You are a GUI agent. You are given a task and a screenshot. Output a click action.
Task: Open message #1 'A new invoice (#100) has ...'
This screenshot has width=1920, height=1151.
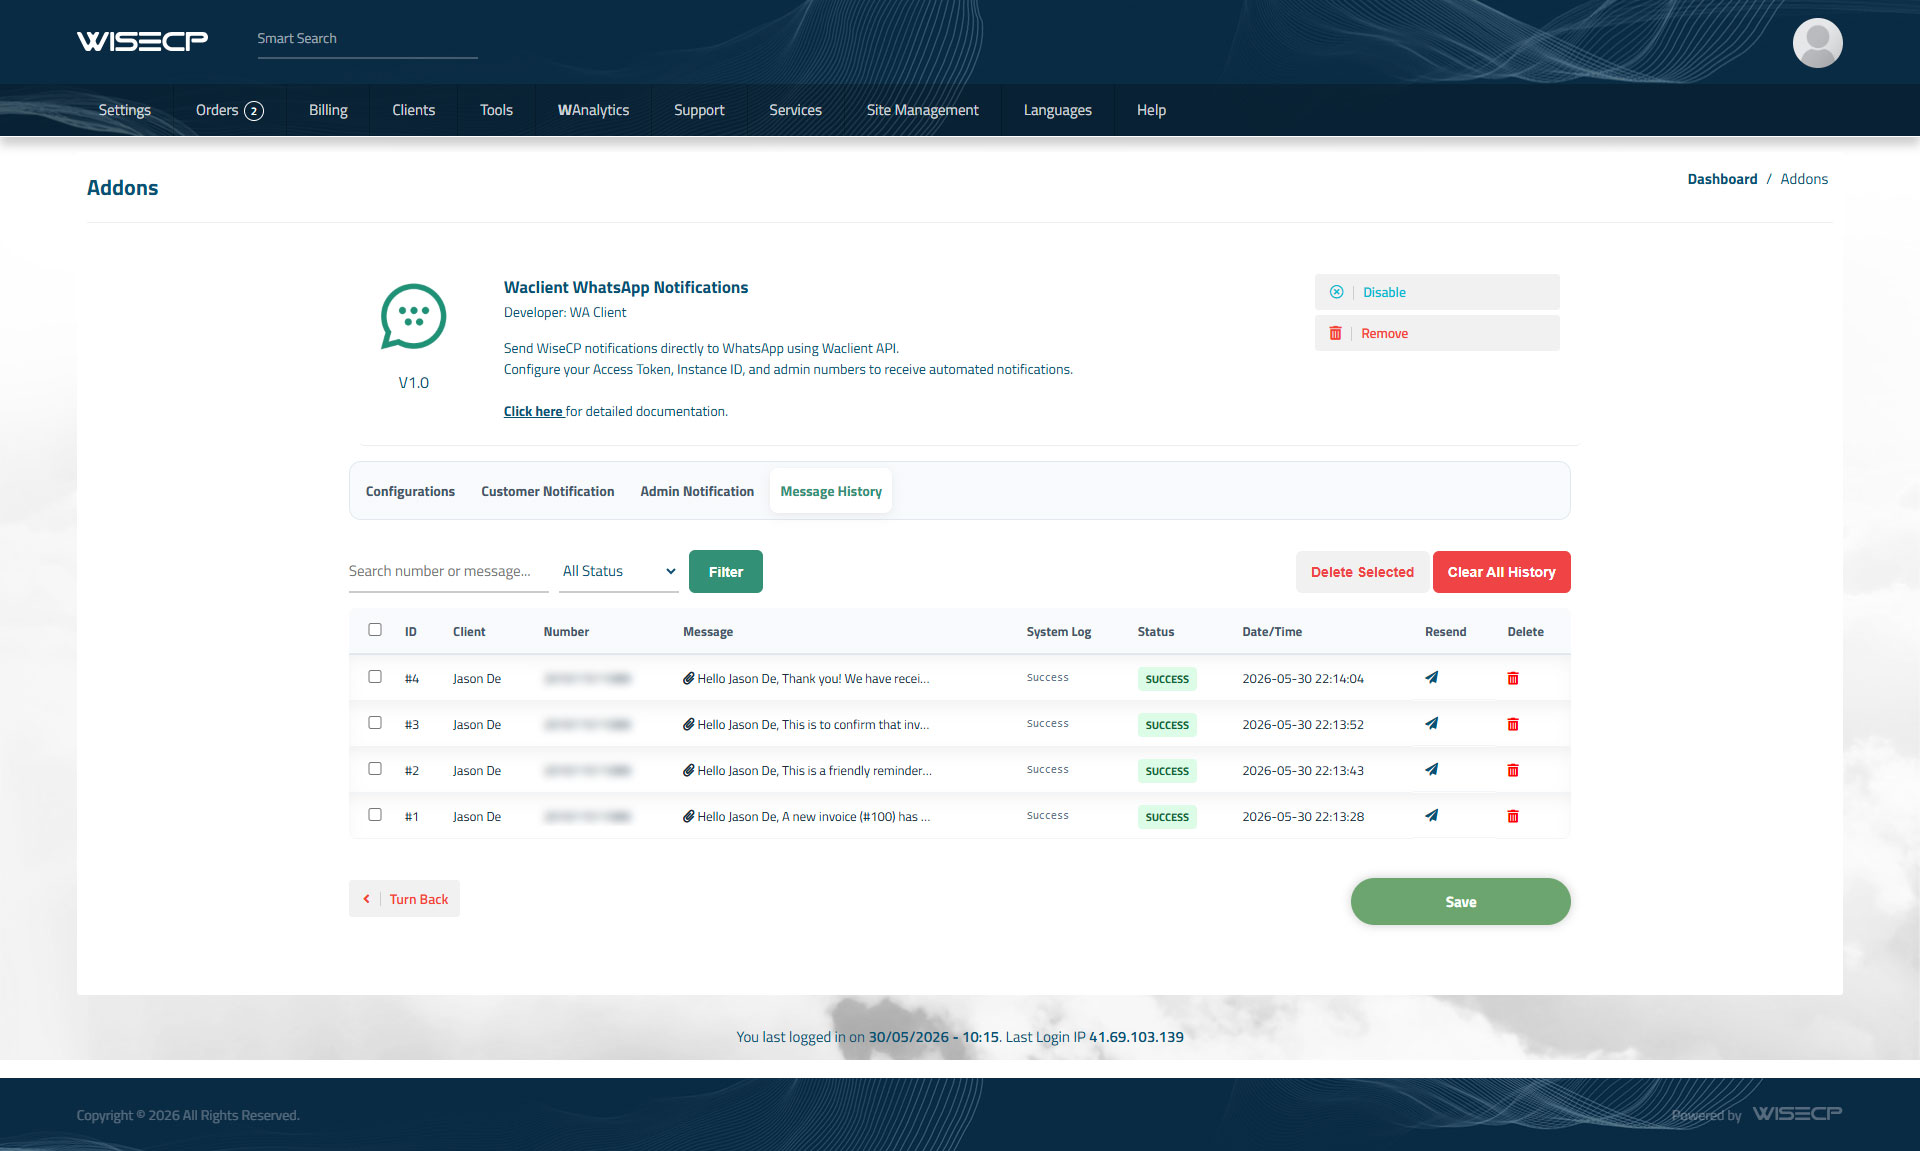[x=806, y=817]
